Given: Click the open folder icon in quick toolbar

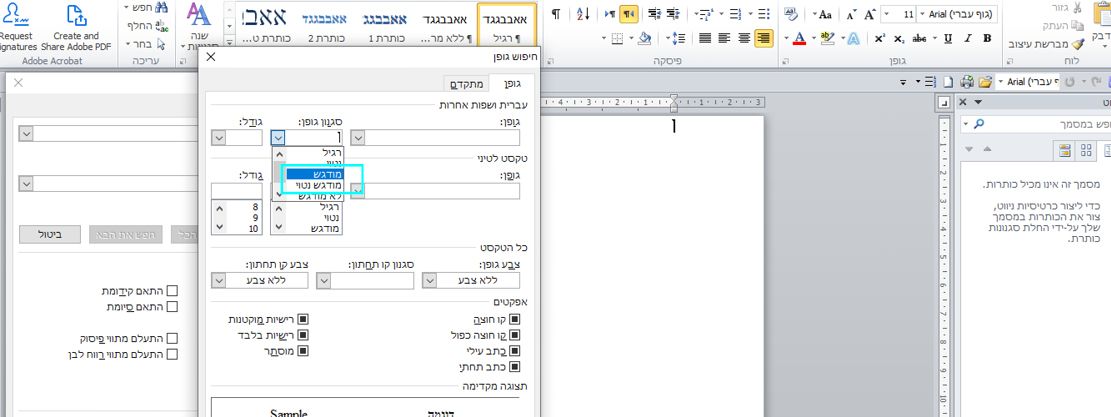Looking at the screenshot, I should tap(983, 82).
